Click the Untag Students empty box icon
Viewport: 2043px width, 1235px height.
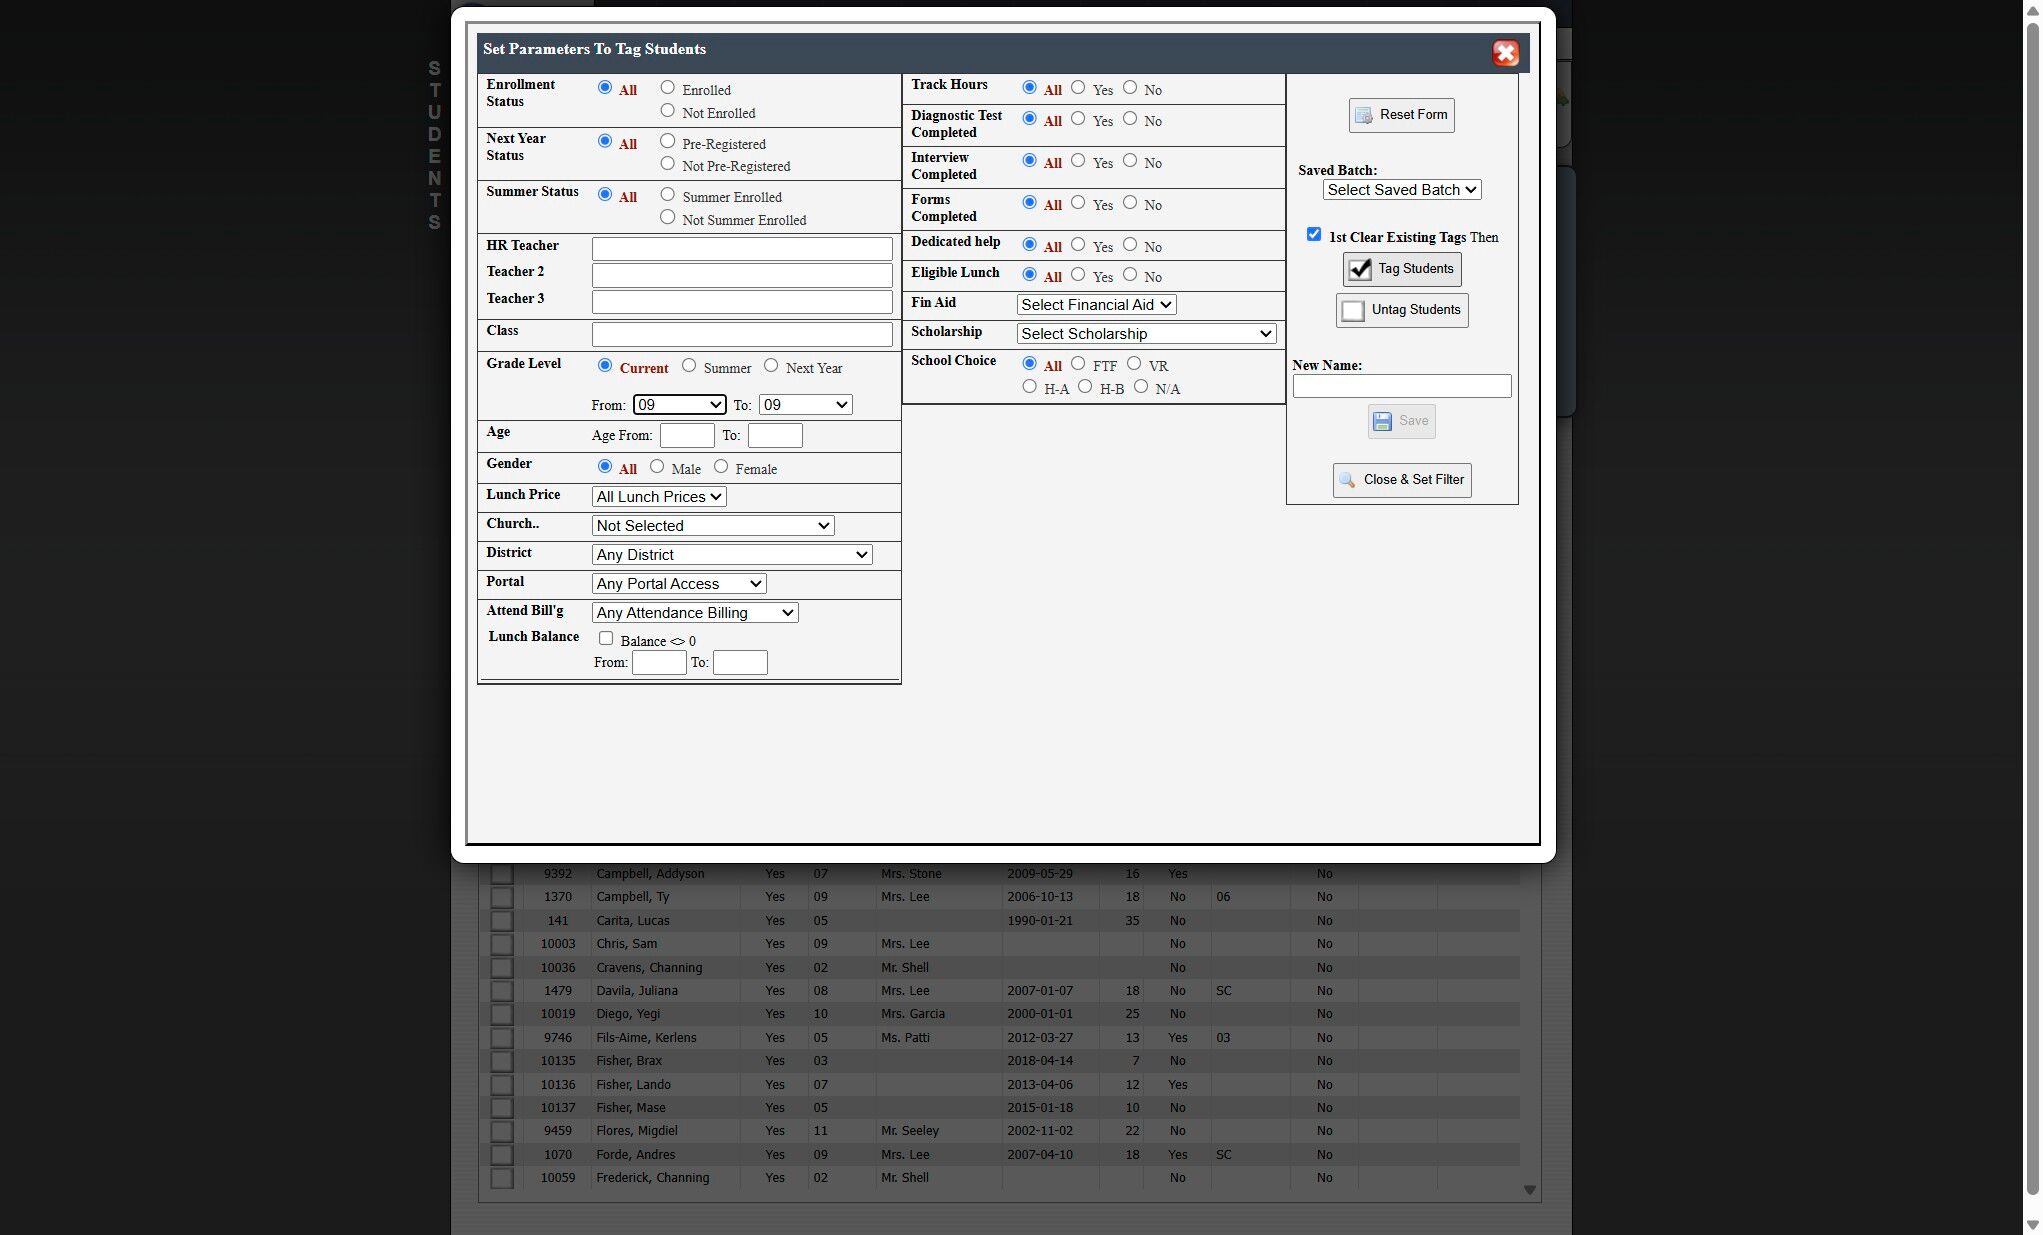(x=1353, y=311)
